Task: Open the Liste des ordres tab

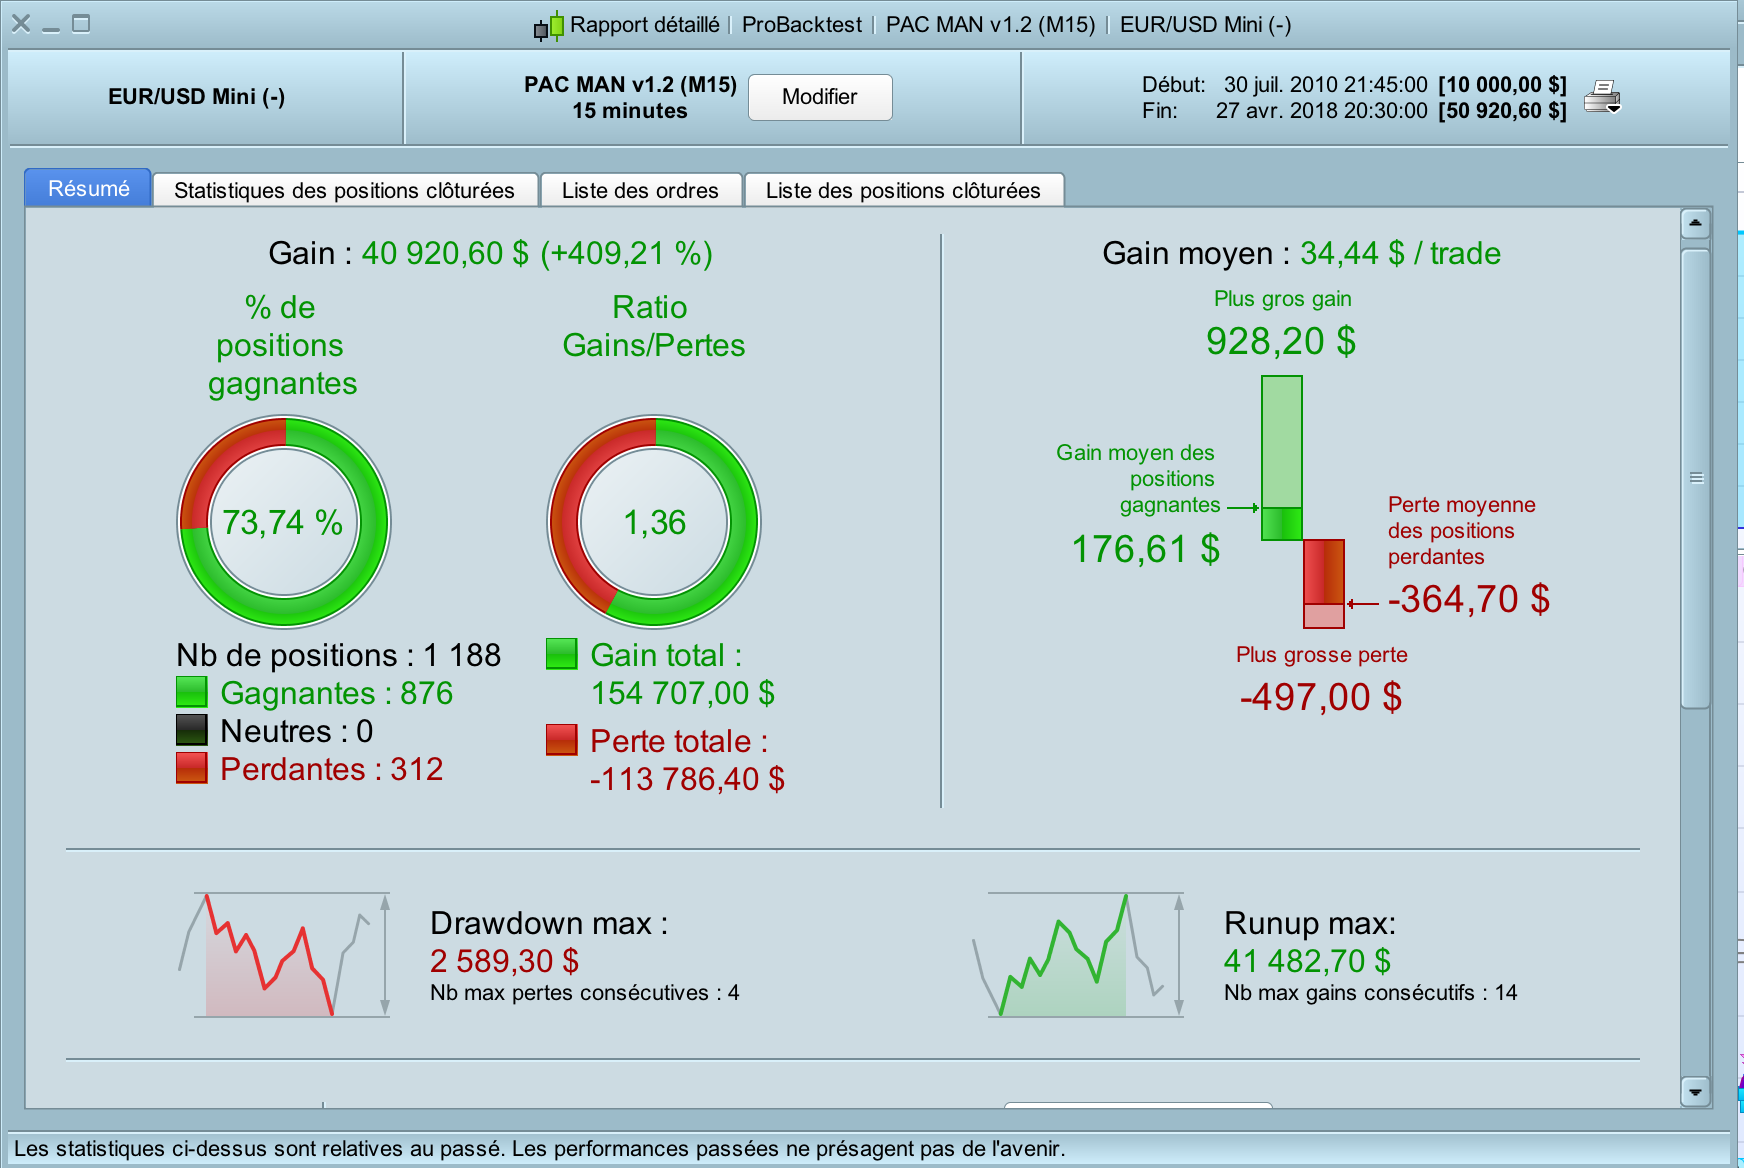Action: click(x=640, y=190)
